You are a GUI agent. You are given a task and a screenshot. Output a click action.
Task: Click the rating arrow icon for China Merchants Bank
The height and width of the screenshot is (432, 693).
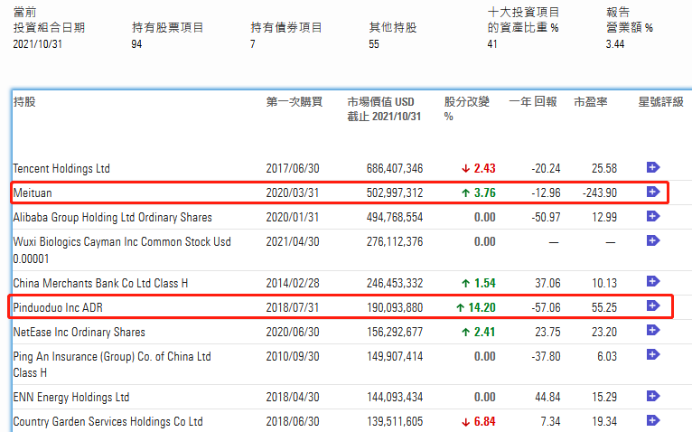[x=653, y=281]
